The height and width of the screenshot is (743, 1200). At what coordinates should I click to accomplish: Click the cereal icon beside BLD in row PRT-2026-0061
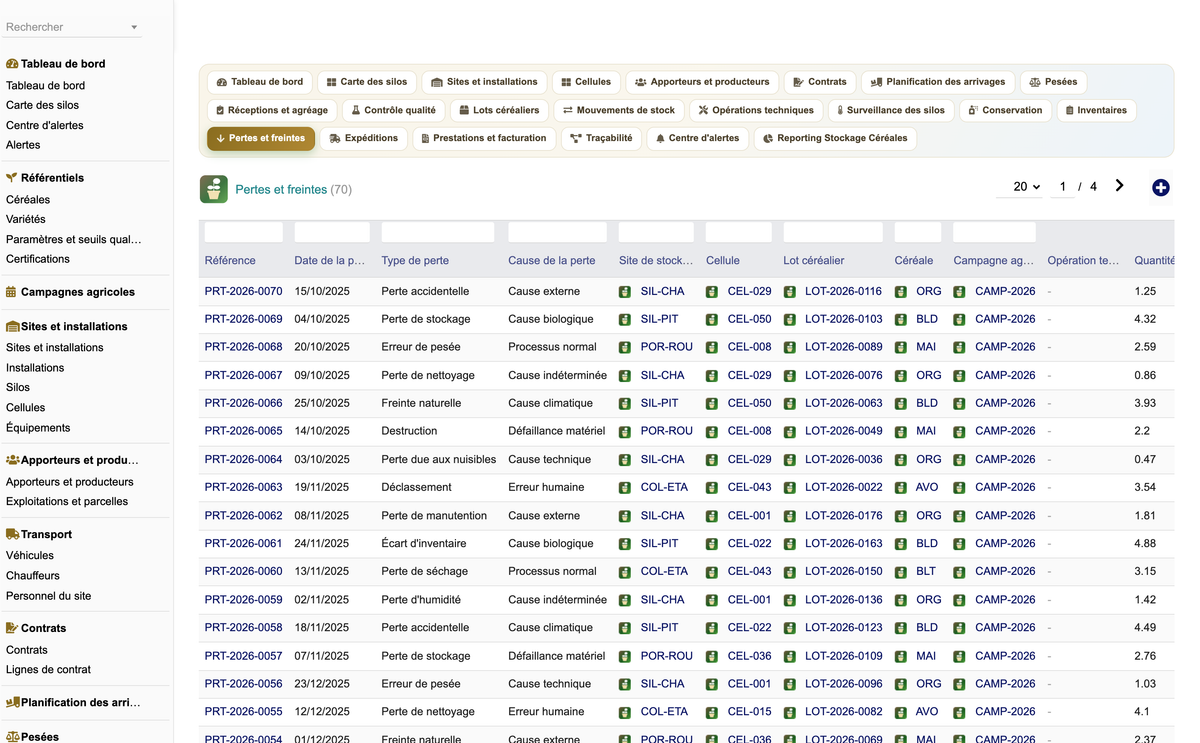click(x=901, y=543)
